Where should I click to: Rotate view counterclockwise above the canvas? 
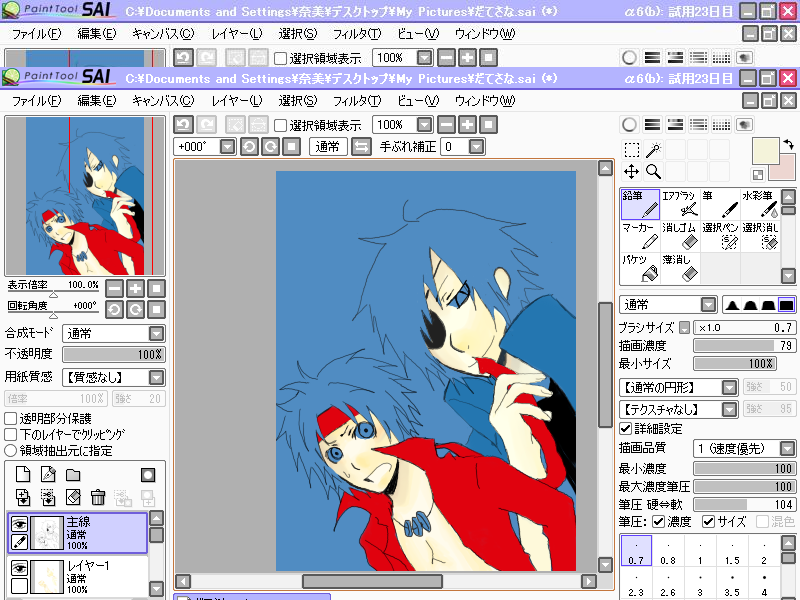(x=249, y=147)
